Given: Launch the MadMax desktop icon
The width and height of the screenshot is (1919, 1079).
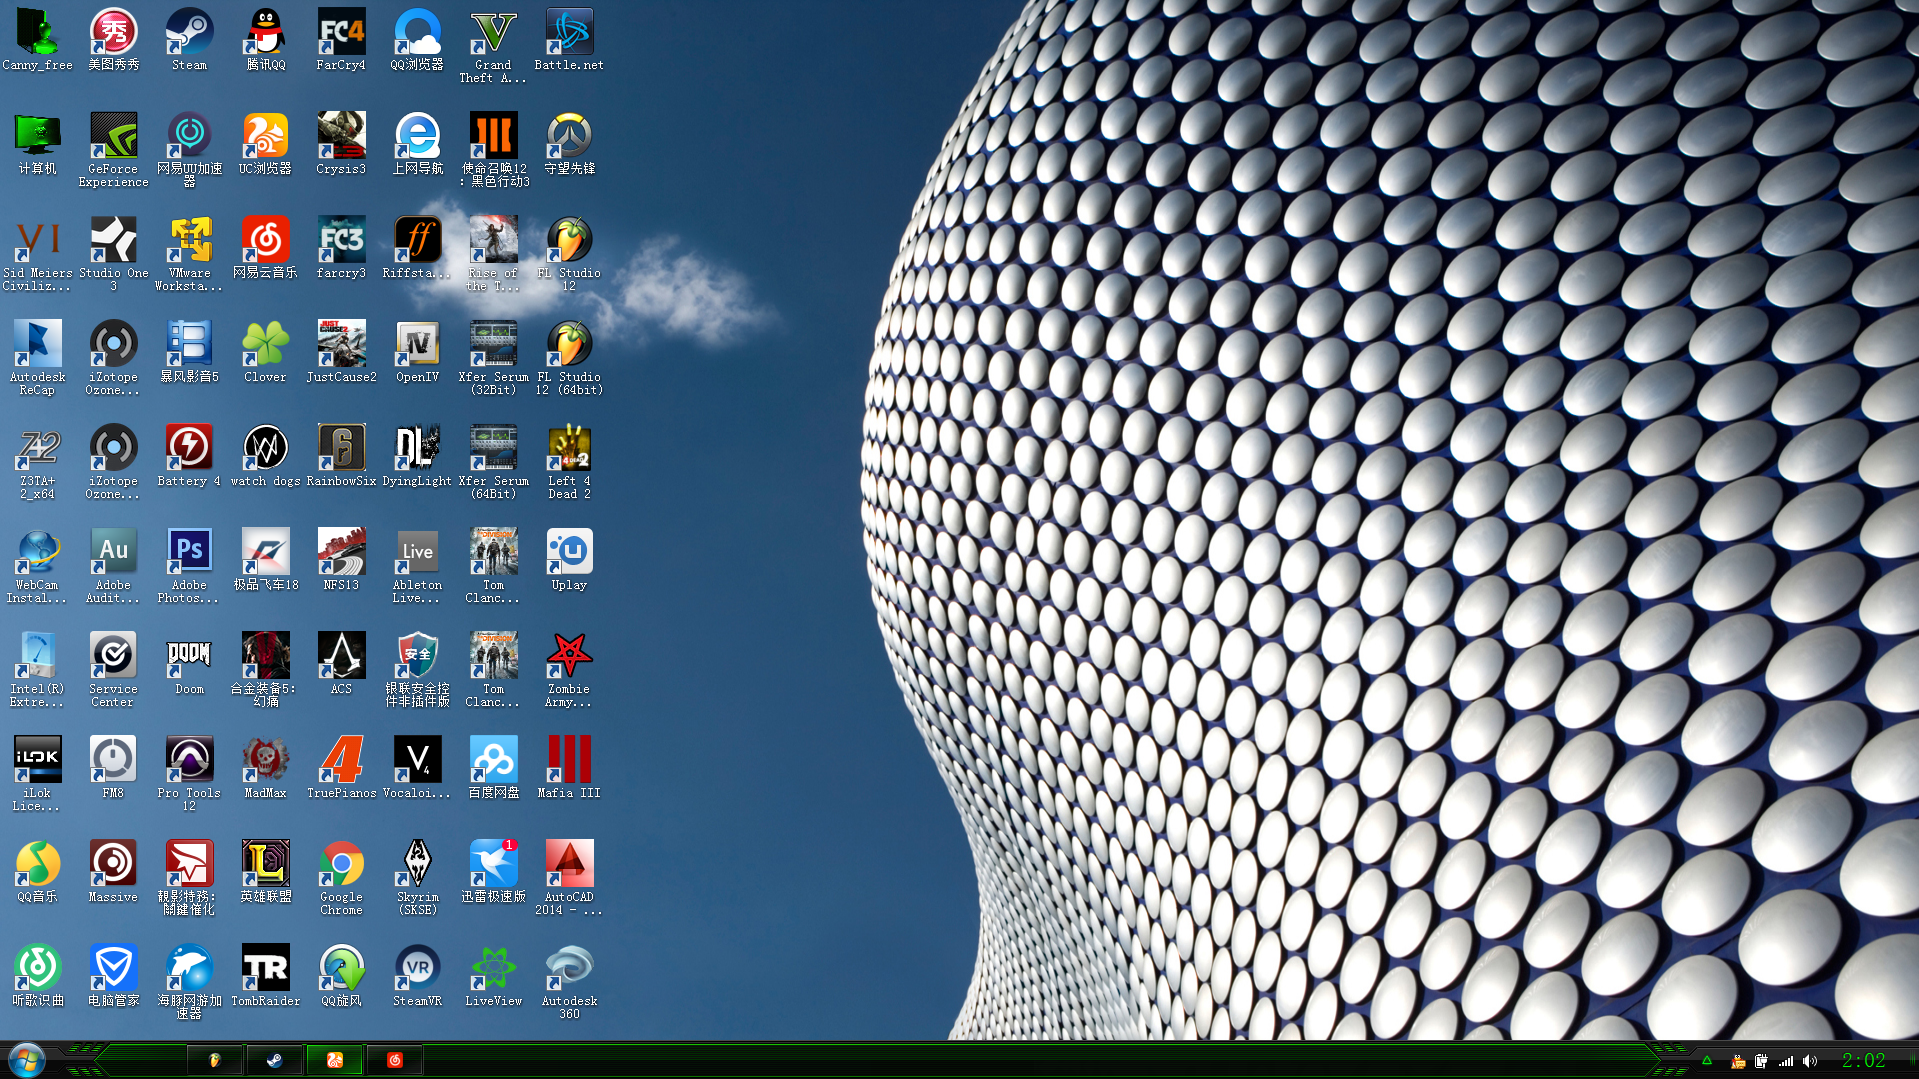Looking at the screenshot, I should click(x=265, y=768).
